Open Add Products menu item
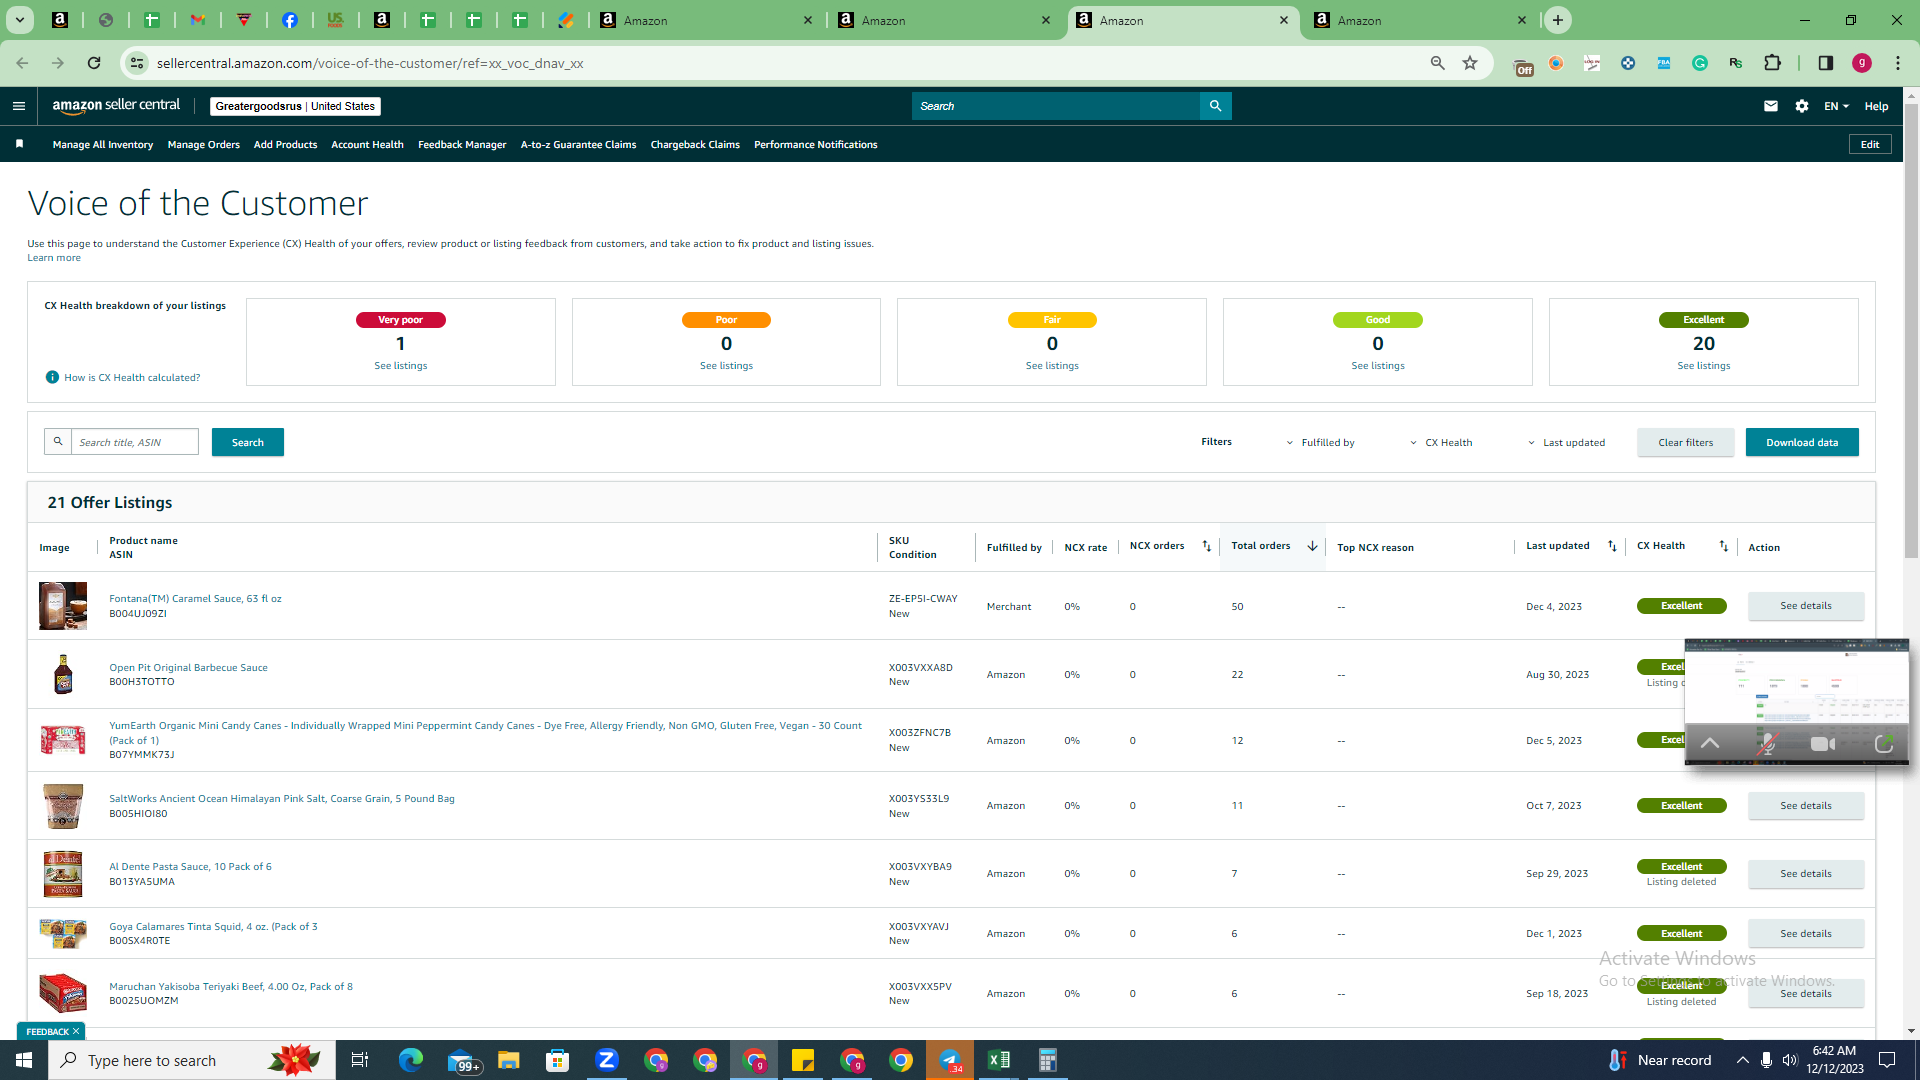1920x1080 pixels. pos(285,144)
